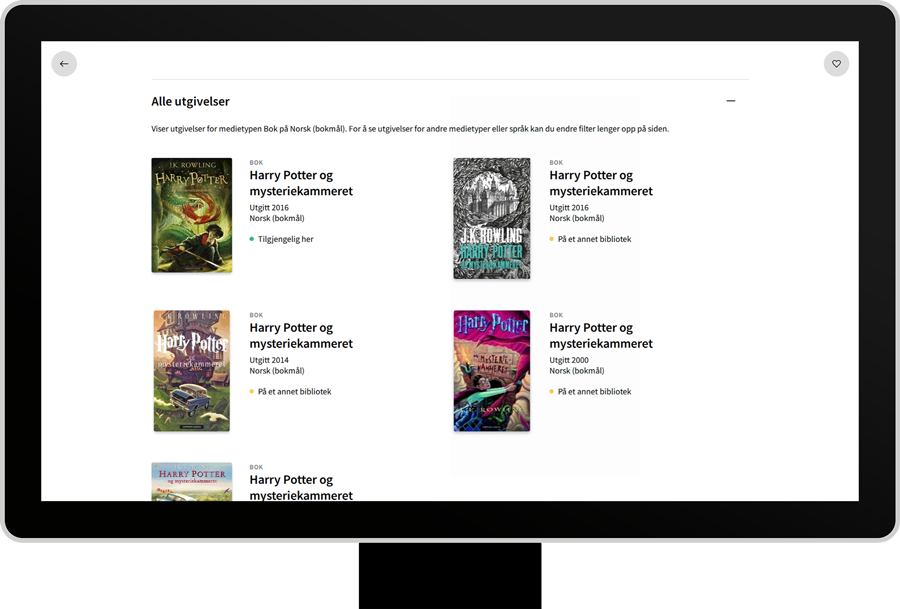This screenshot has height=609, width=900.
Task: Open the green 2016 edition book cover
Action: [x=192, y=215]
